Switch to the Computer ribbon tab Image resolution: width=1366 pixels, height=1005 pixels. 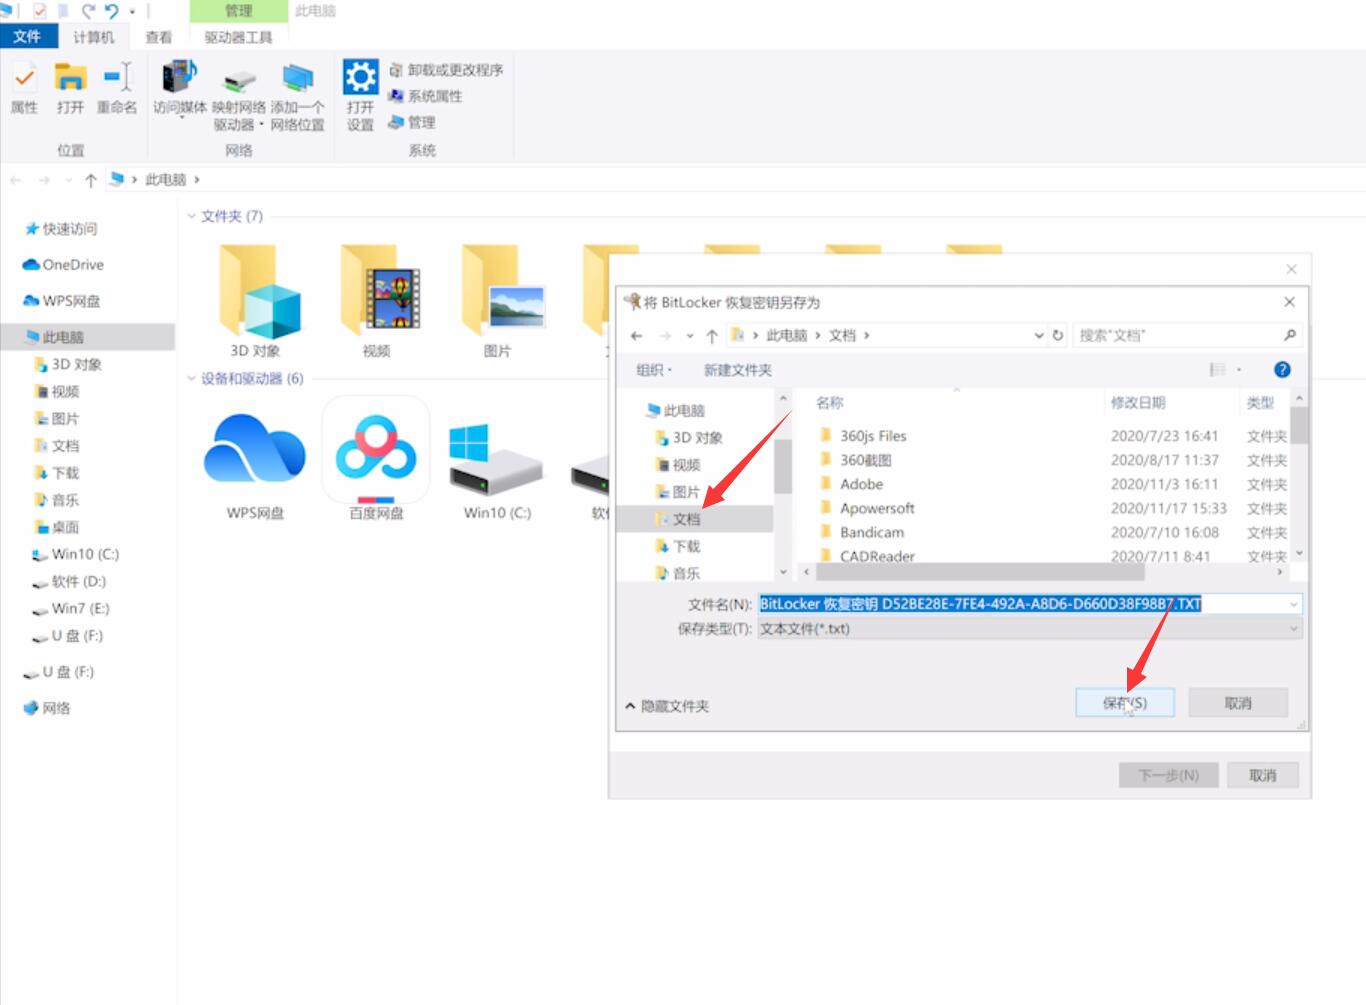(93, 37)
